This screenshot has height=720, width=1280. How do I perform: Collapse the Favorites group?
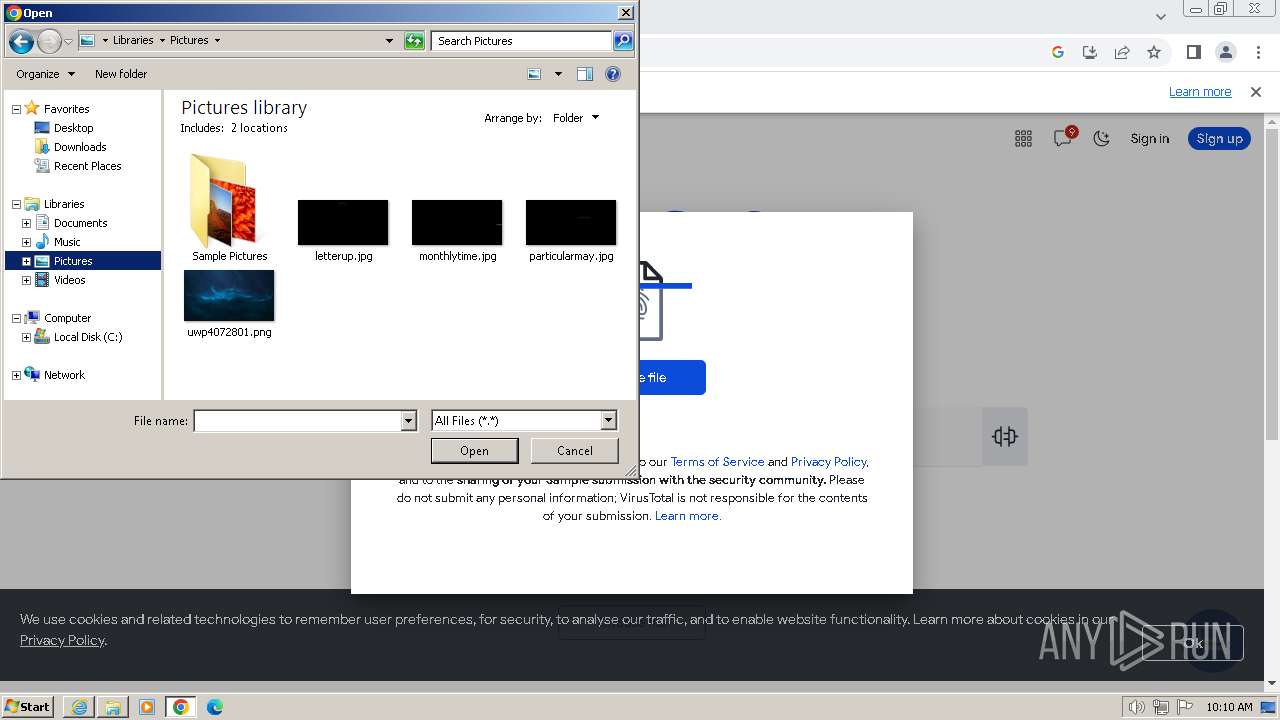tap(16, 109)
